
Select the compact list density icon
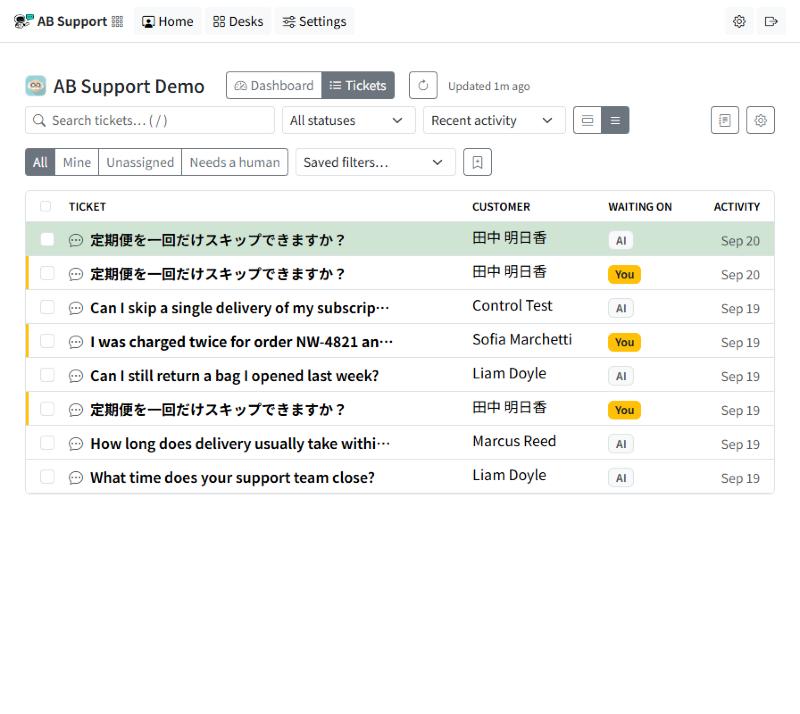[615, 120]
